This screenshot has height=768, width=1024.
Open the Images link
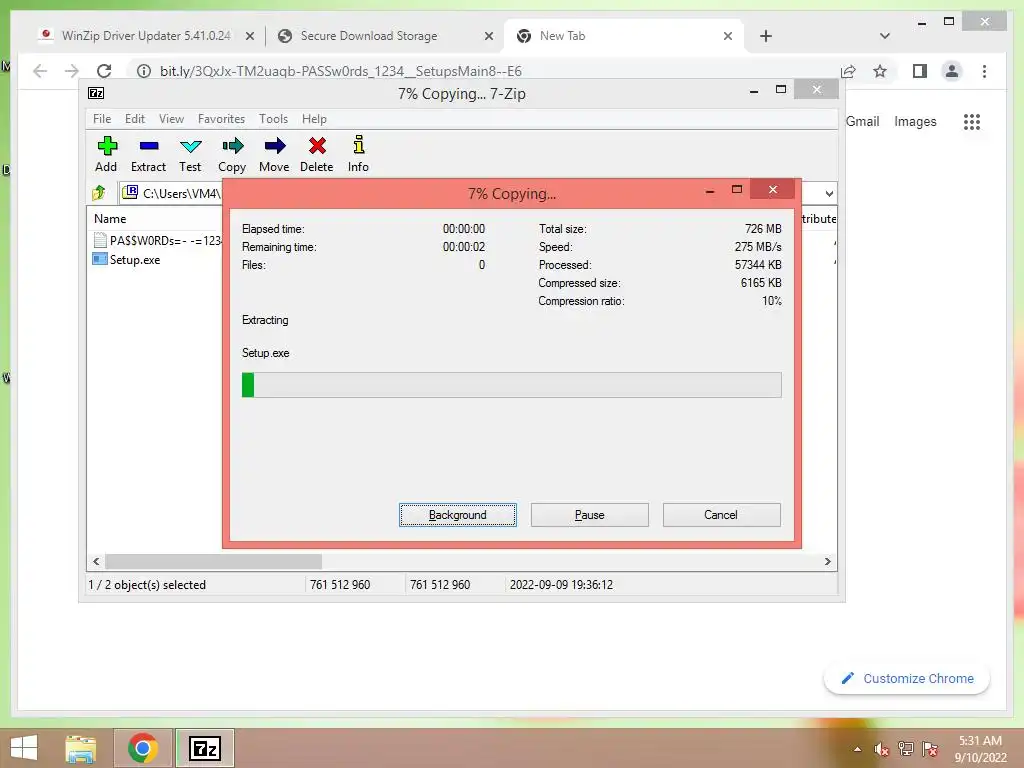tap(915, 121)
